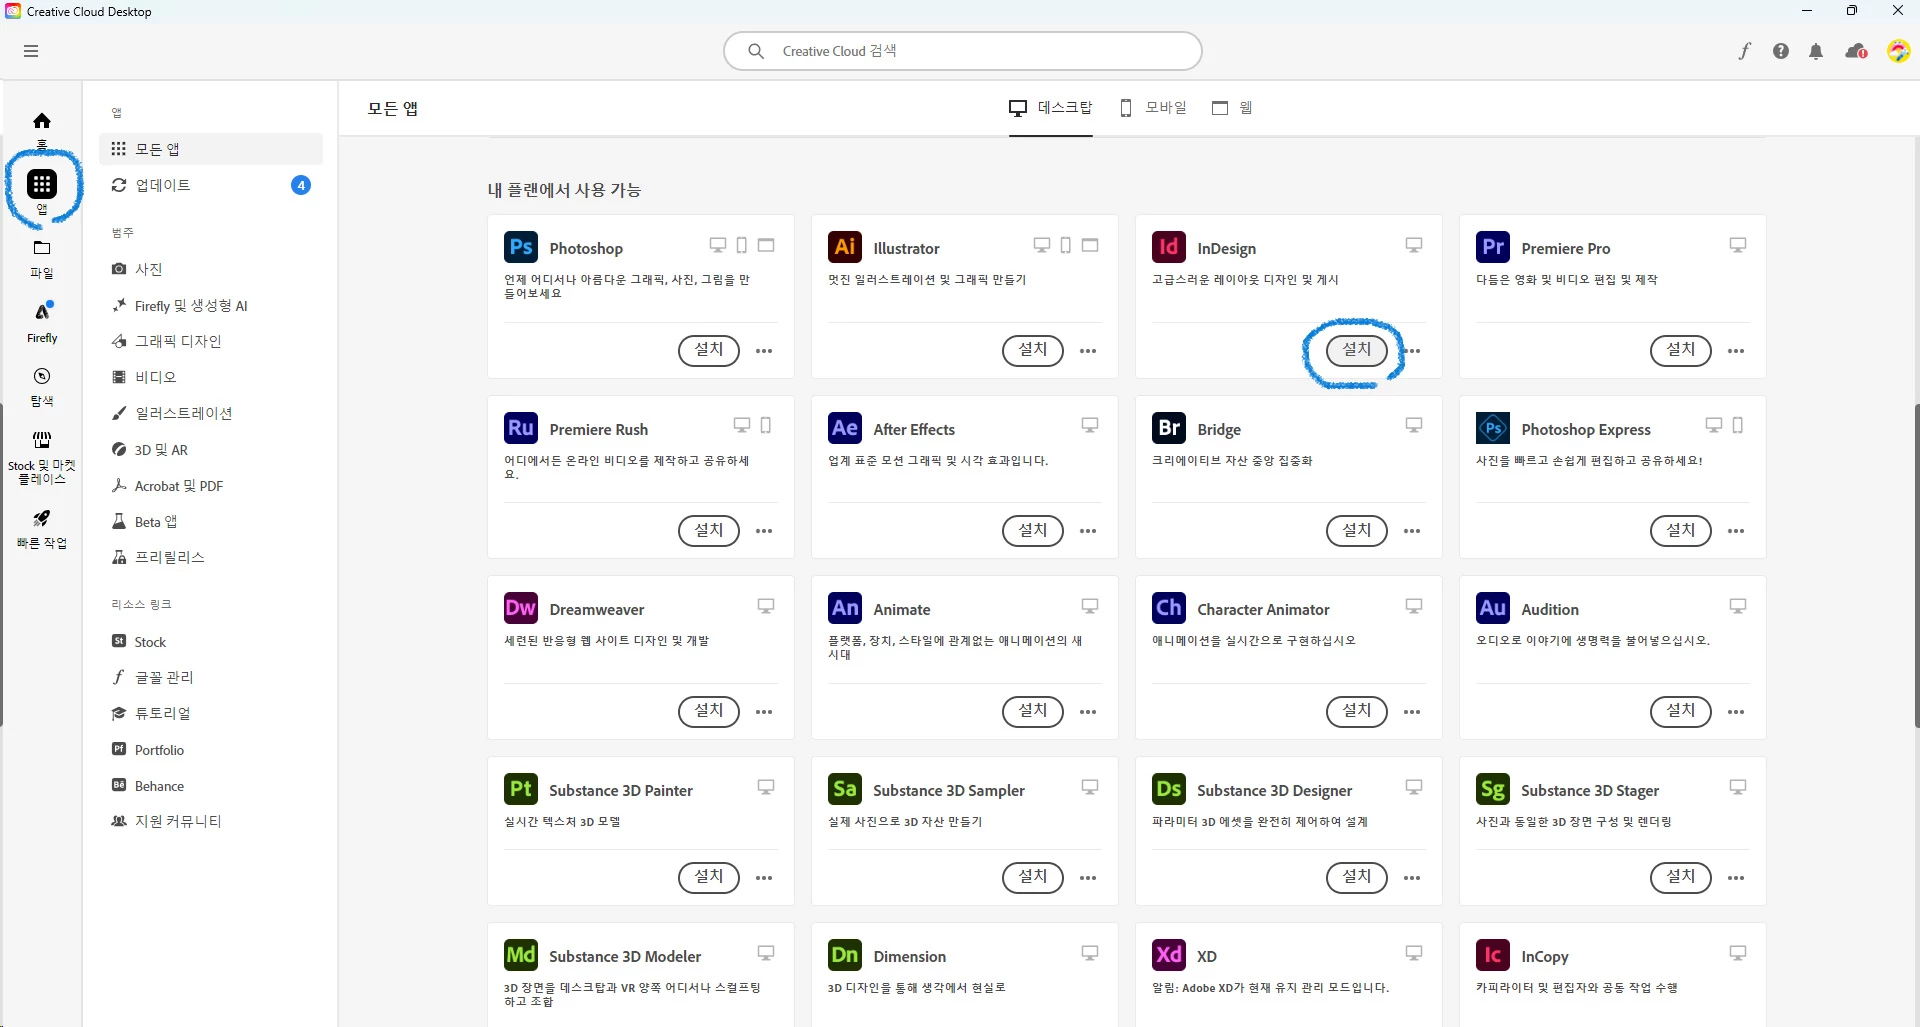Image resolution: width=1920 pixels, height=1027 pixels.
Task: Open Firefly in left rail
Action: tap(42, 322)
